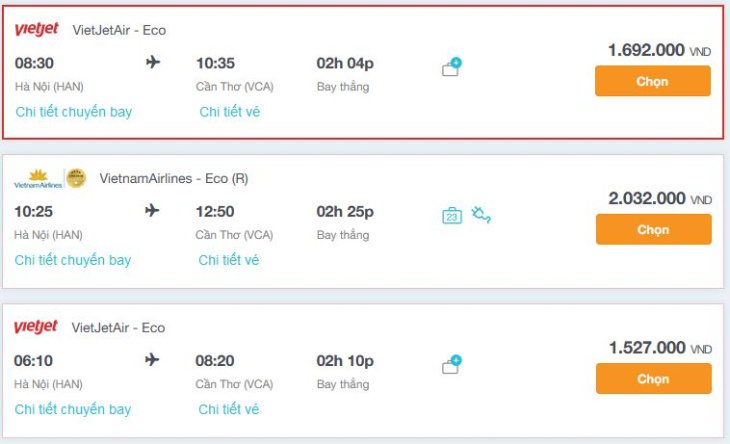Expand flight details for the 06:10 departure
Screen dimensions: 730x444
pyautogui.click(x=73, y=409)
